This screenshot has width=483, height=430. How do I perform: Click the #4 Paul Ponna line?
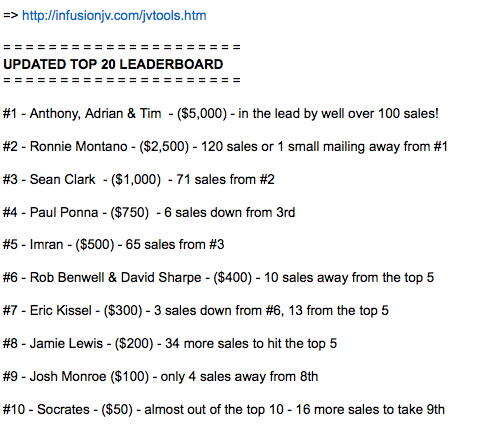(x=149, y=212)
